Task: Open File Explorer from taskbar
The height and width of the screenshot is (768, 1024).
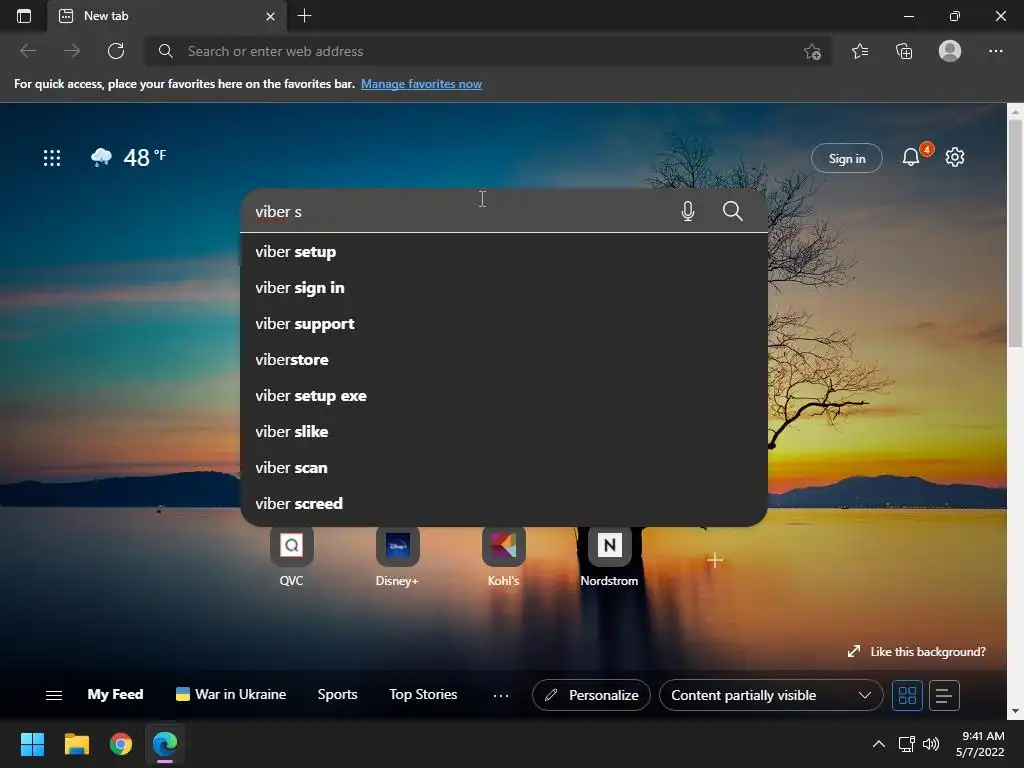Action: point(76,744)
